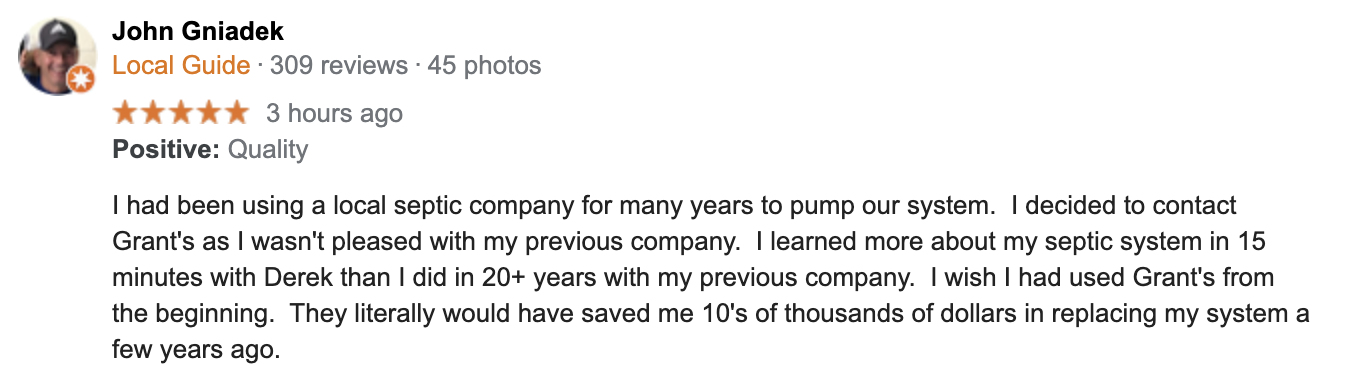Viewport: 1354px width, 388px height.
Task: Click the 3 hours ago timestamp
Action: 334,114
